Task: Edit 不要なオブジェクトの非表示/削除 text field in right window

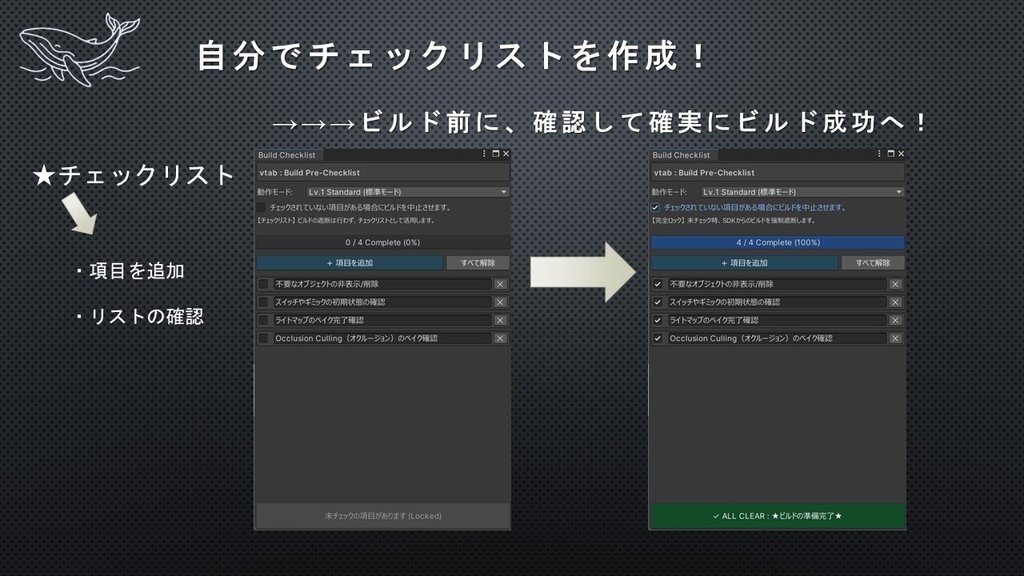Action: [777, 284]
